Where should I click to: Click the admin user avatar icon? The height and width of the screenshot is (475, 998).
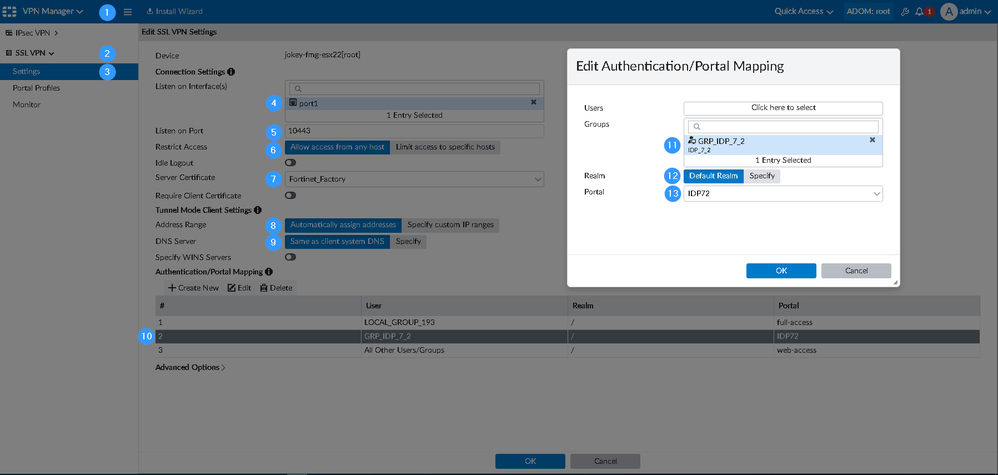click(x=949, y=12)
